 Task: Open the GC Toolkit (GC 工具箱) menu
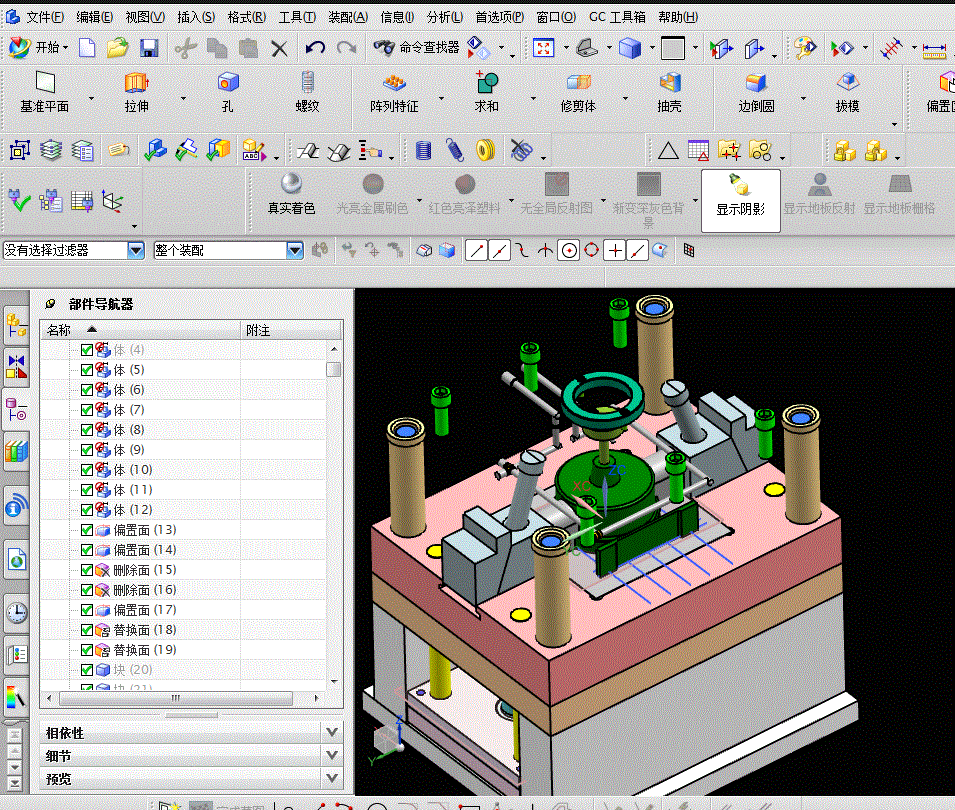(x=617, y=17)
